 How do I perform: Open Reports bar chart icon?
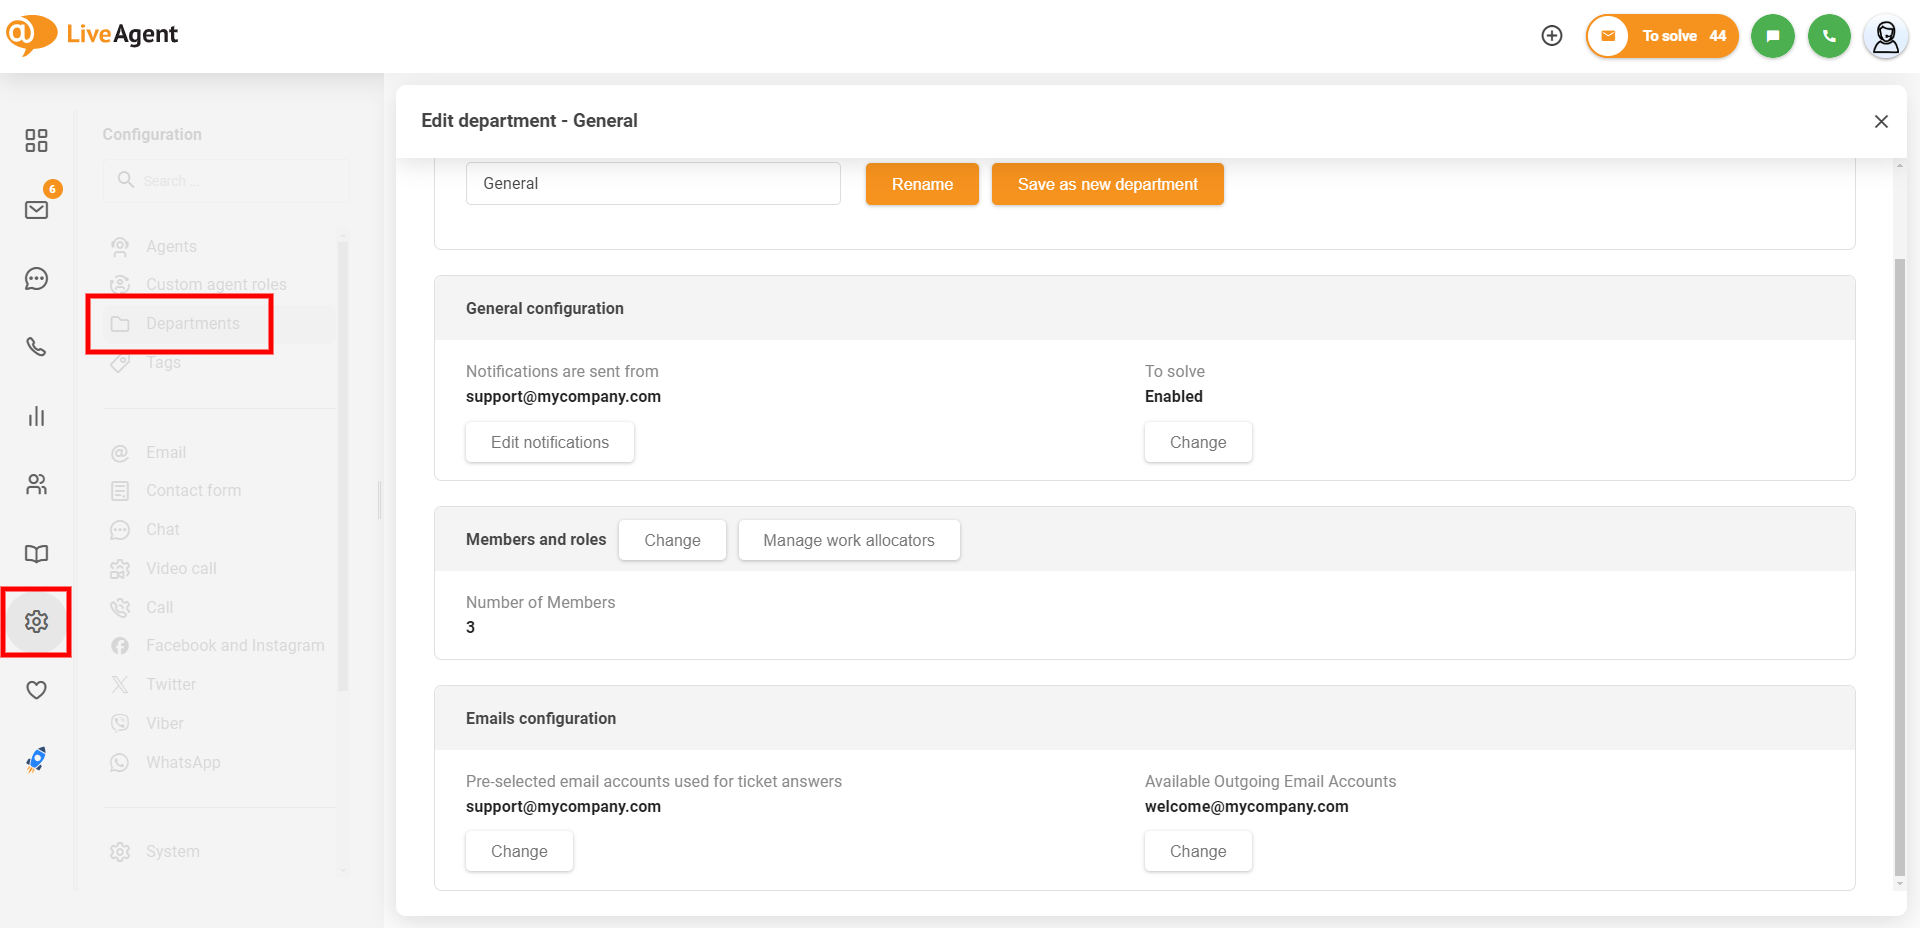point(36,416)
